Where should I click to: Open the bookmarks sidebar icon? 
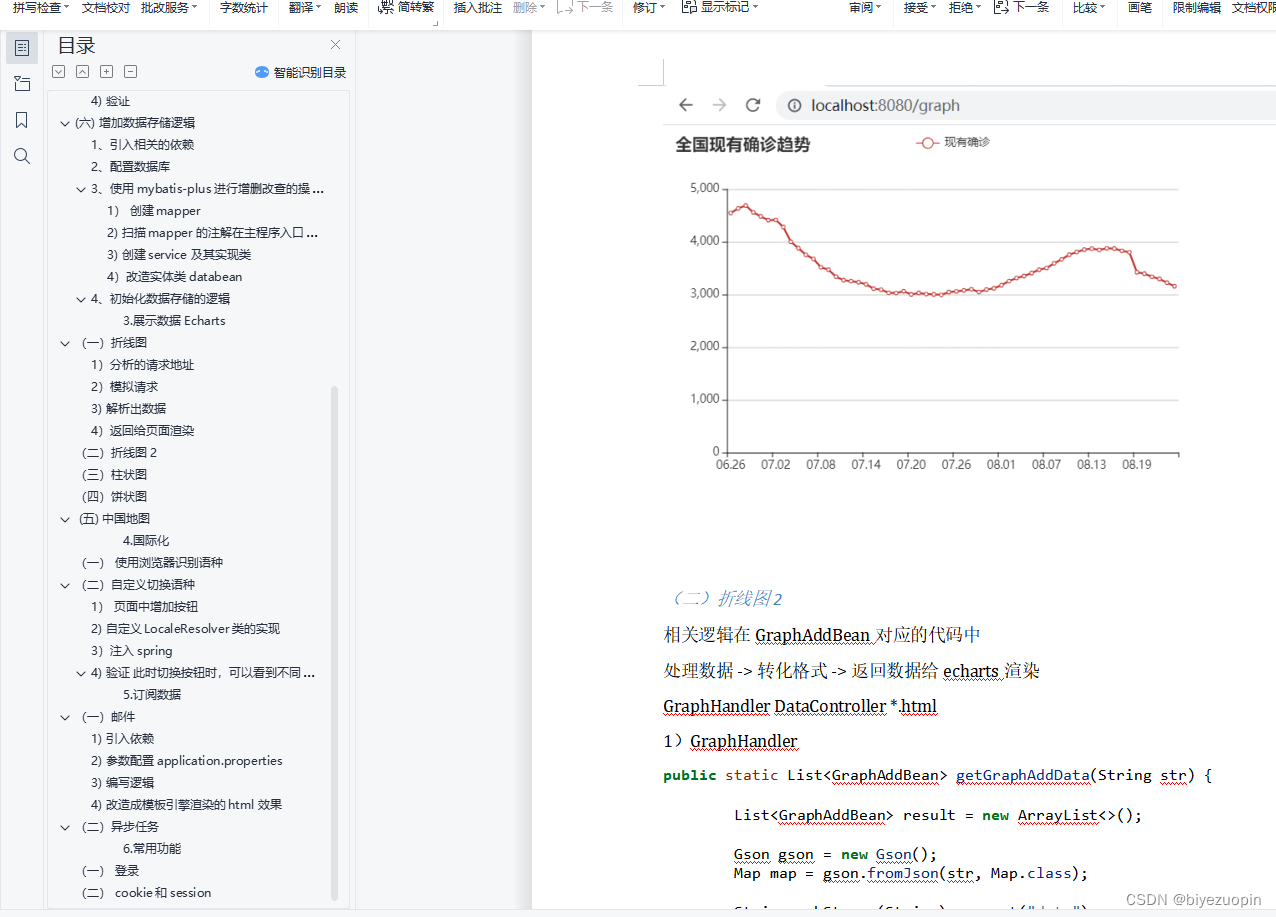[x=22, y=120]
